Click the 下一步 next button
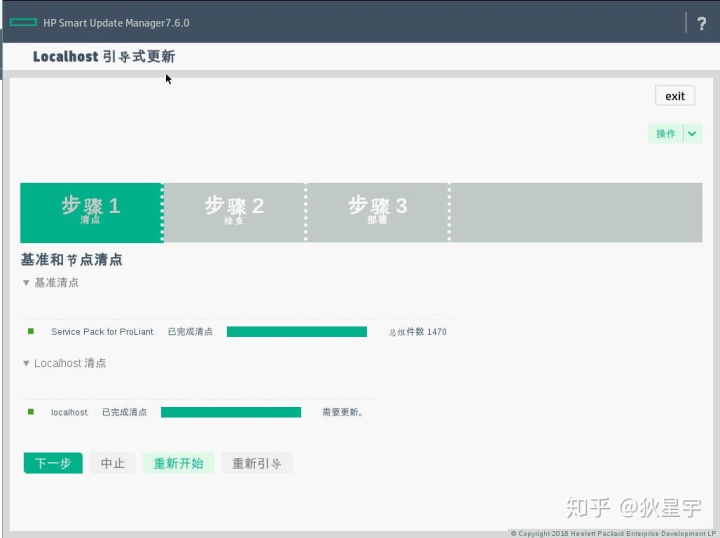 [53, 463]
